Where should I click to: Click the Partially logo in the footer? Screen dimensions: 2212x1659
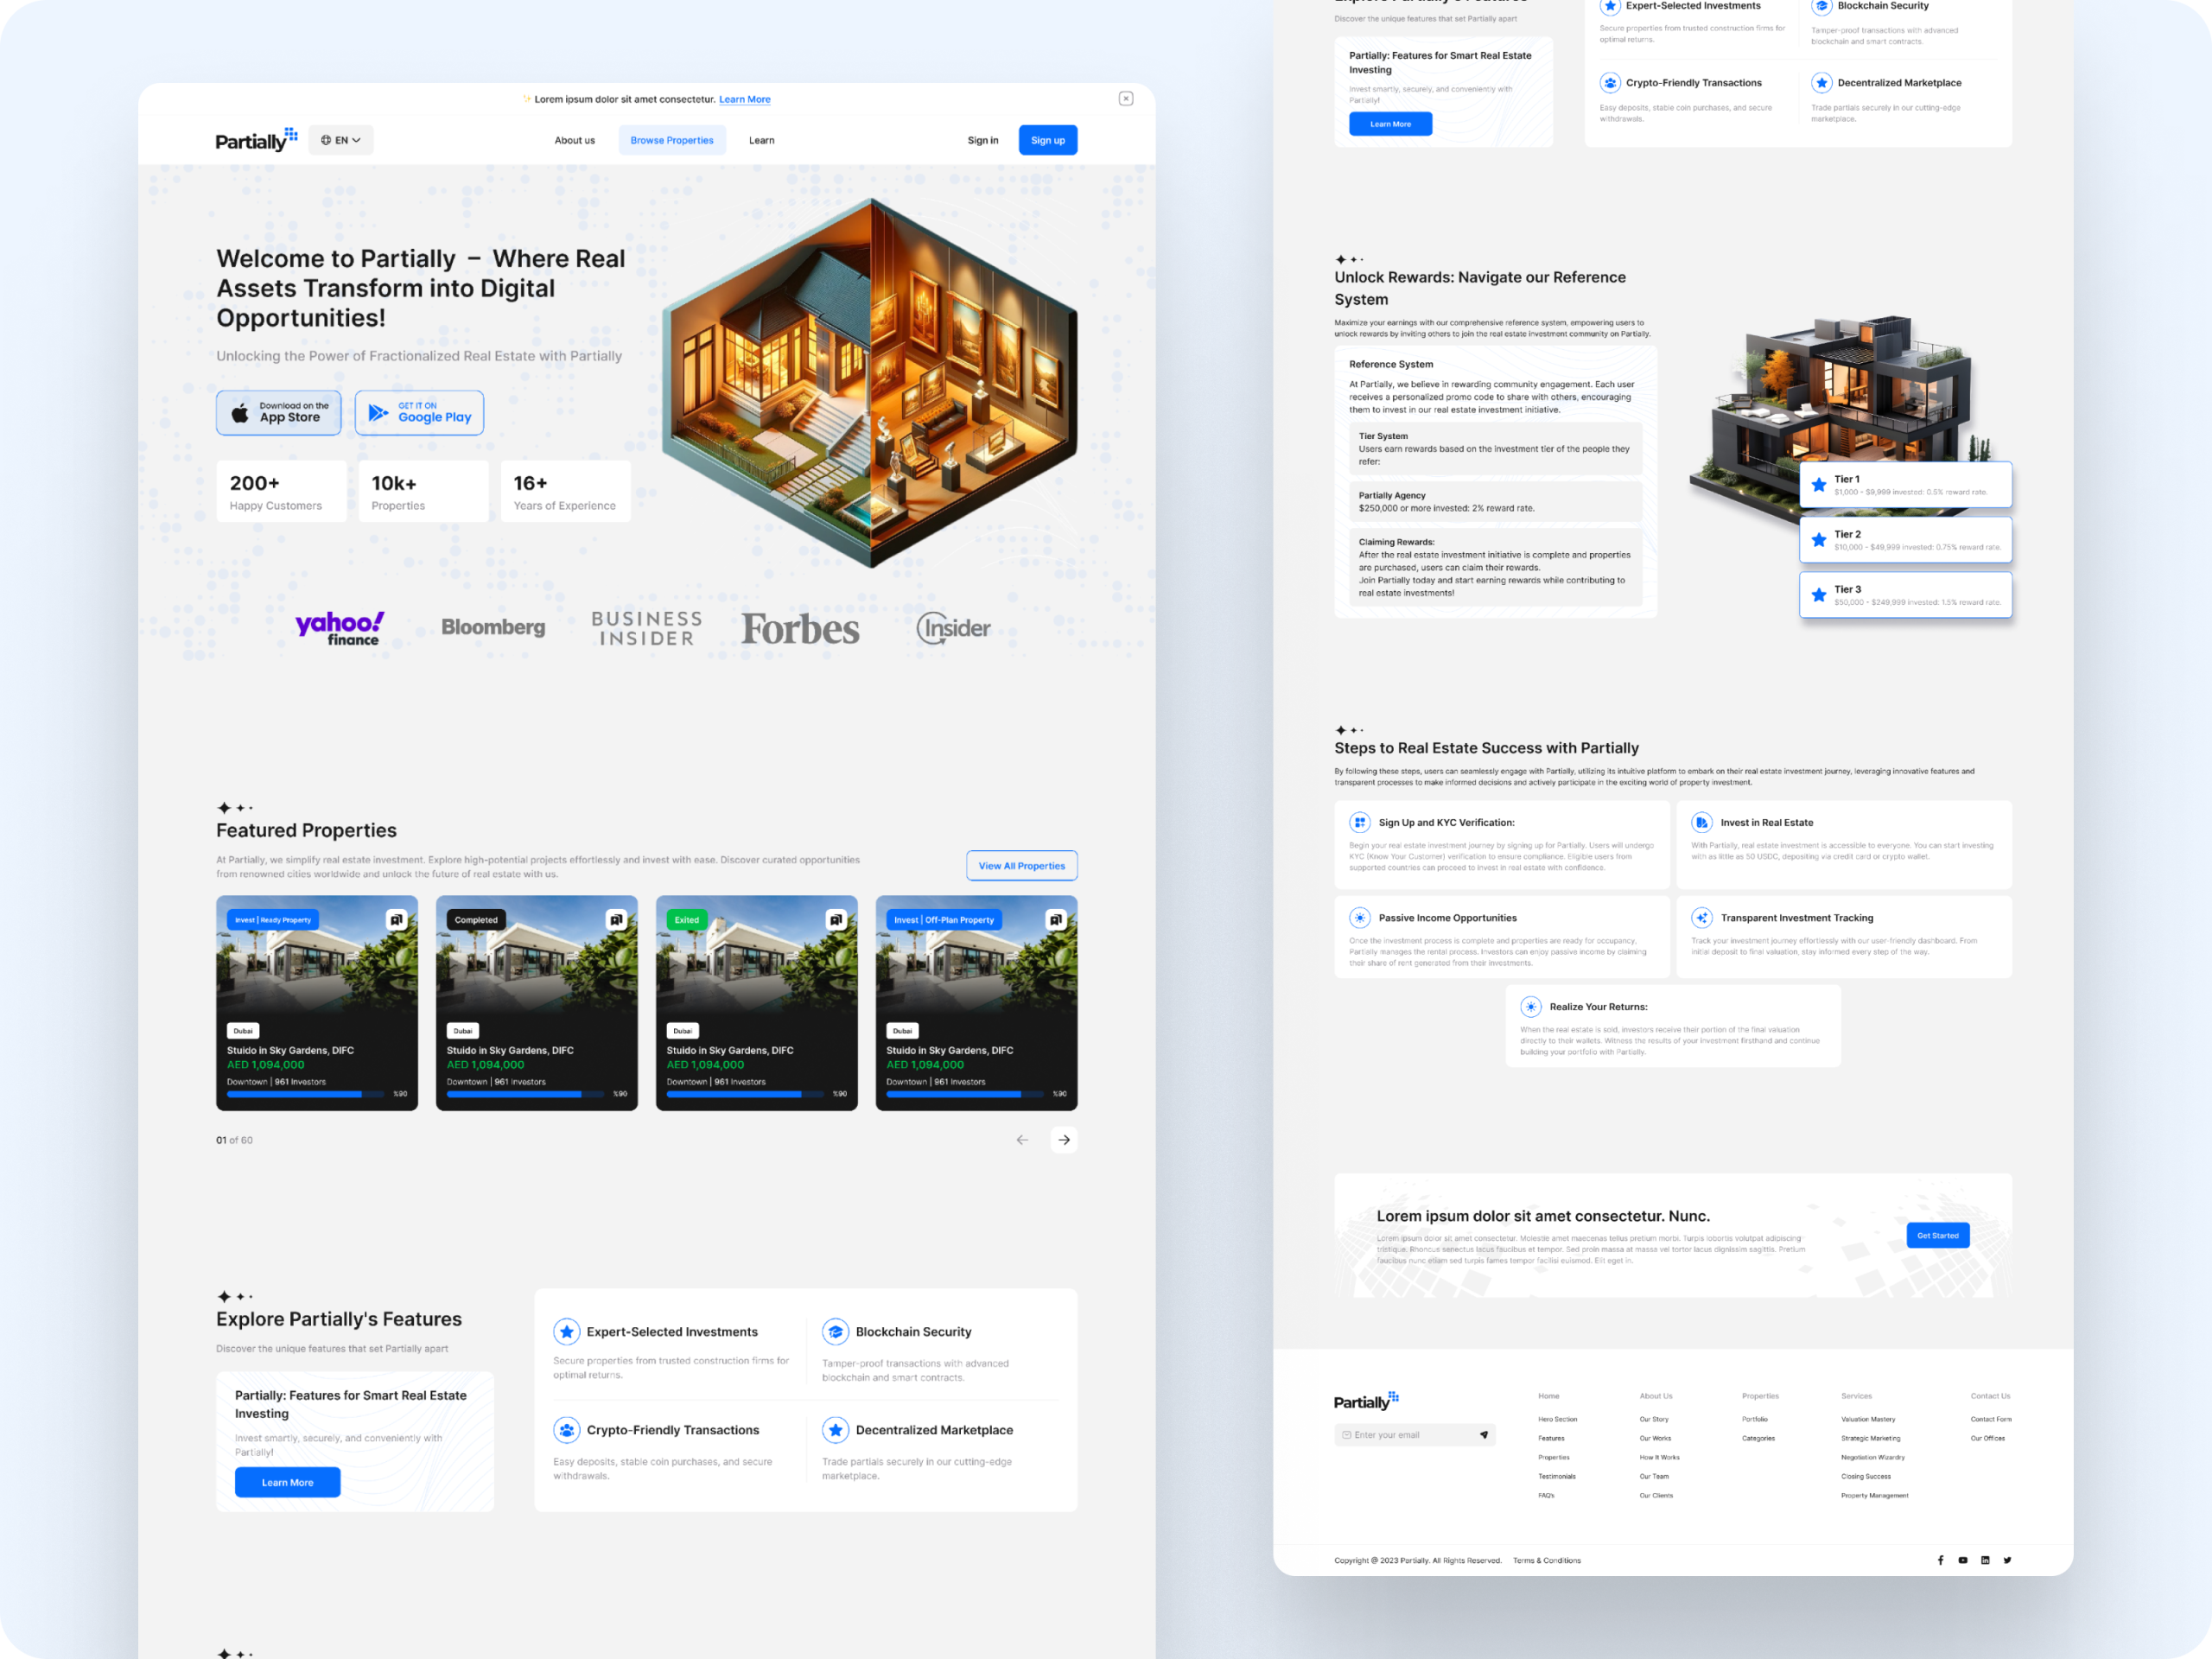point(1366,1401)
